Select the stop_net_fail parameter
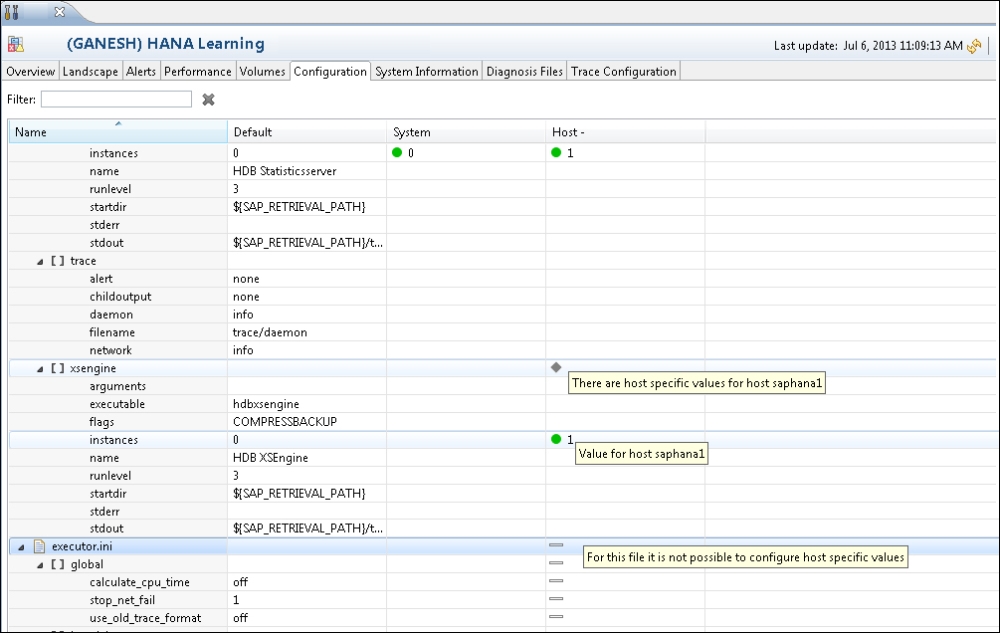Viewport: 1000px width, 633px height. click(504, 600)
